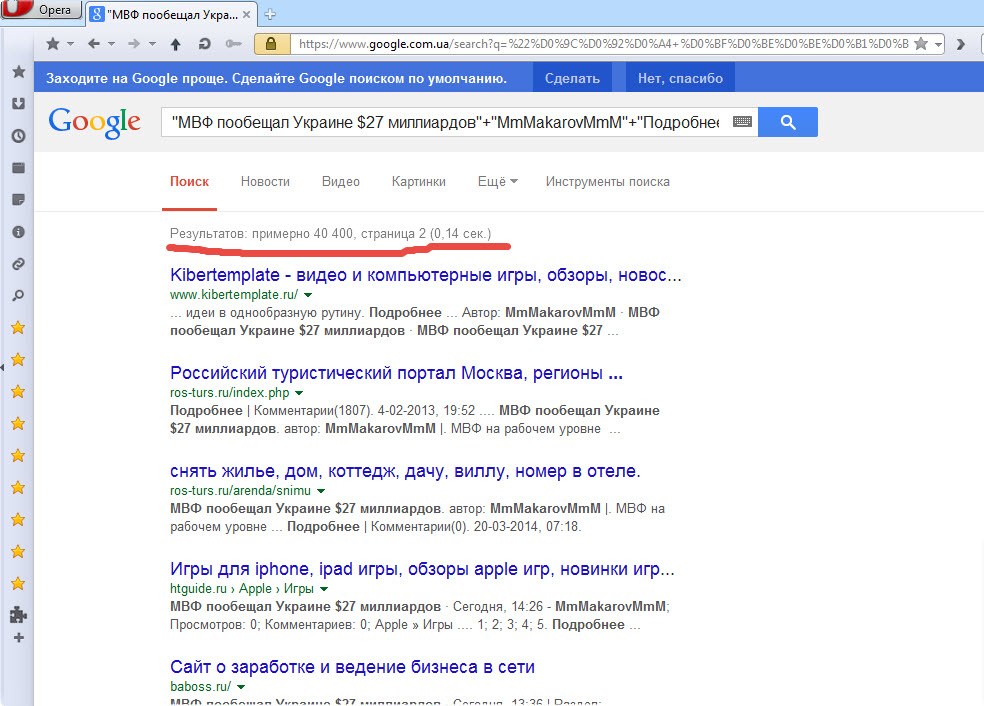
Task: Click the blue Google search button
Action: coord(787,122)
